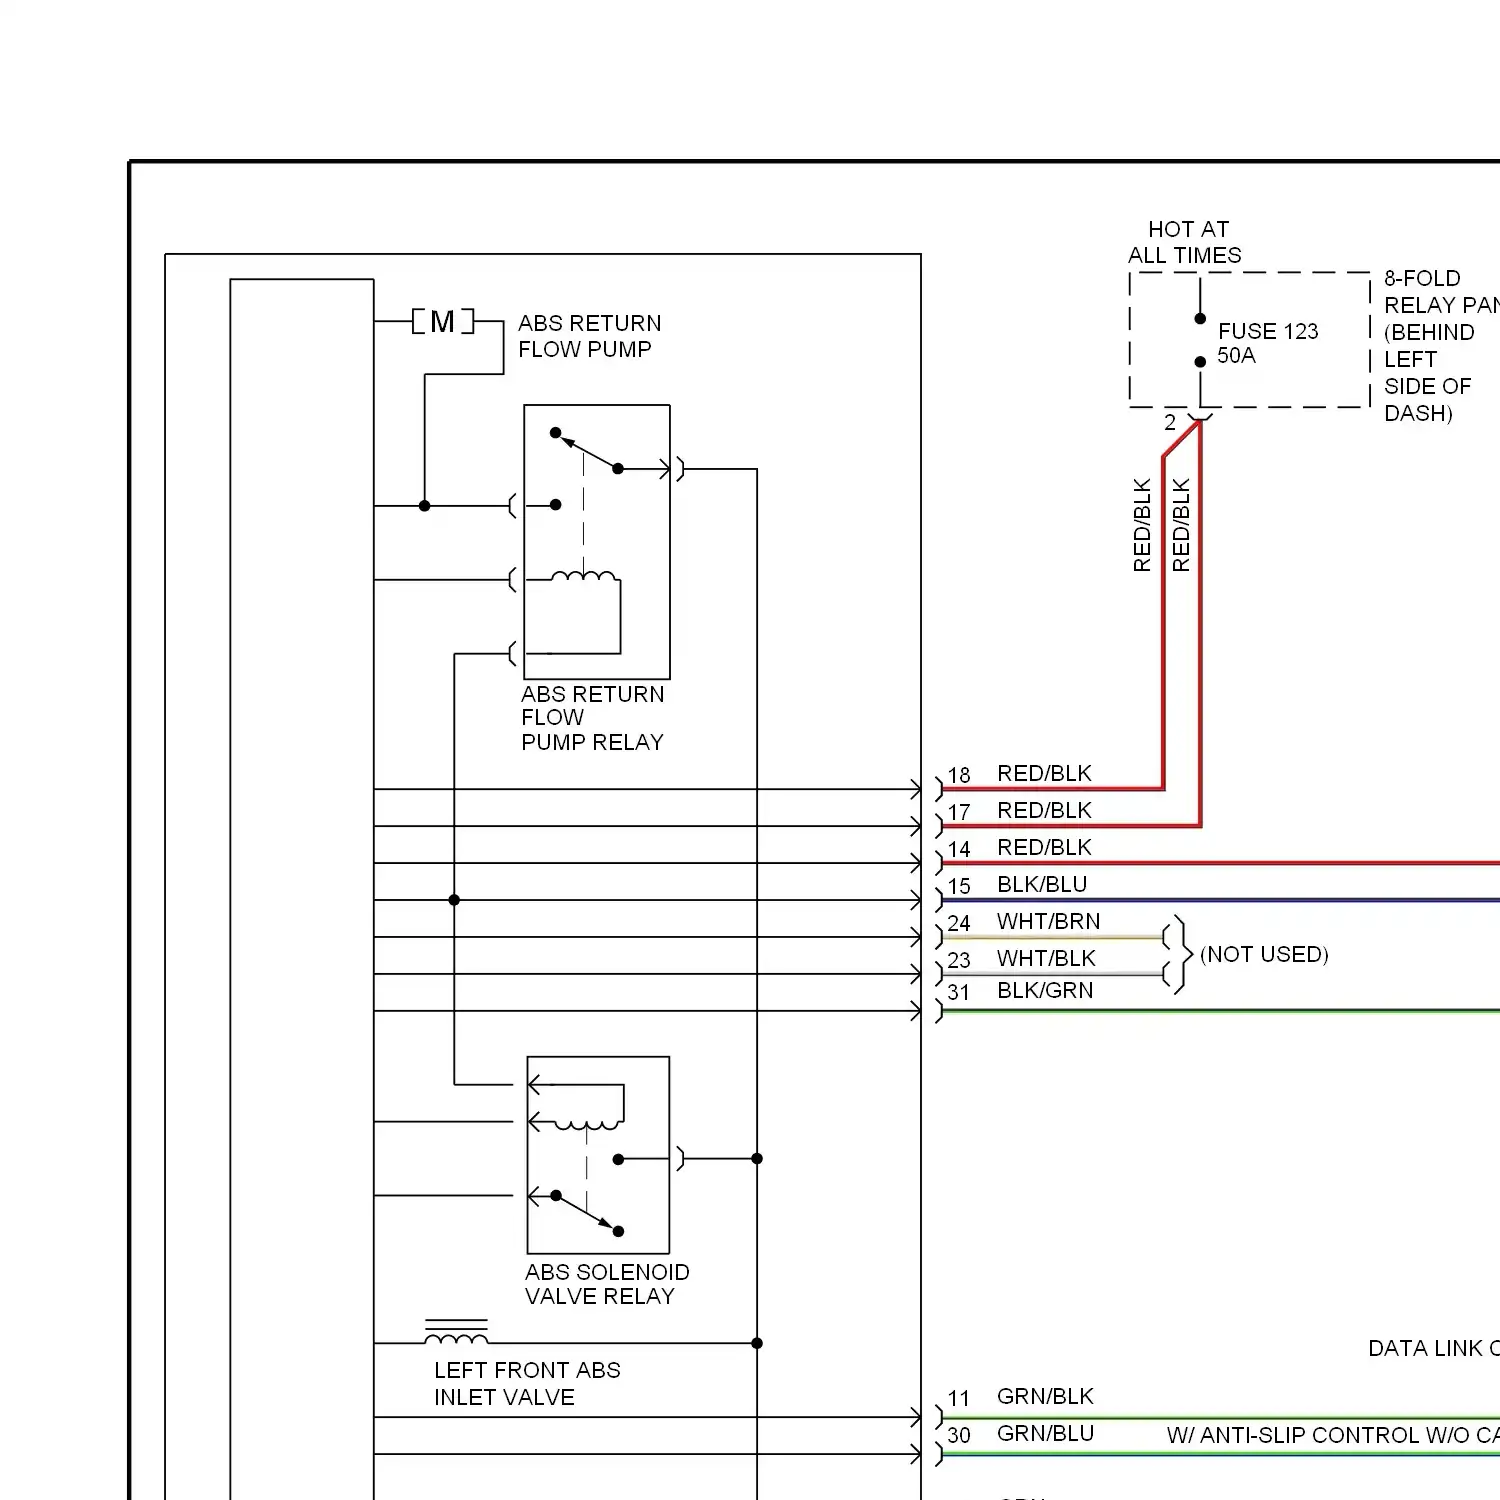Click pin 17 RED/BLK wire label
The width and height of the screenshot is (1500, 1500).
(1044, 810)
